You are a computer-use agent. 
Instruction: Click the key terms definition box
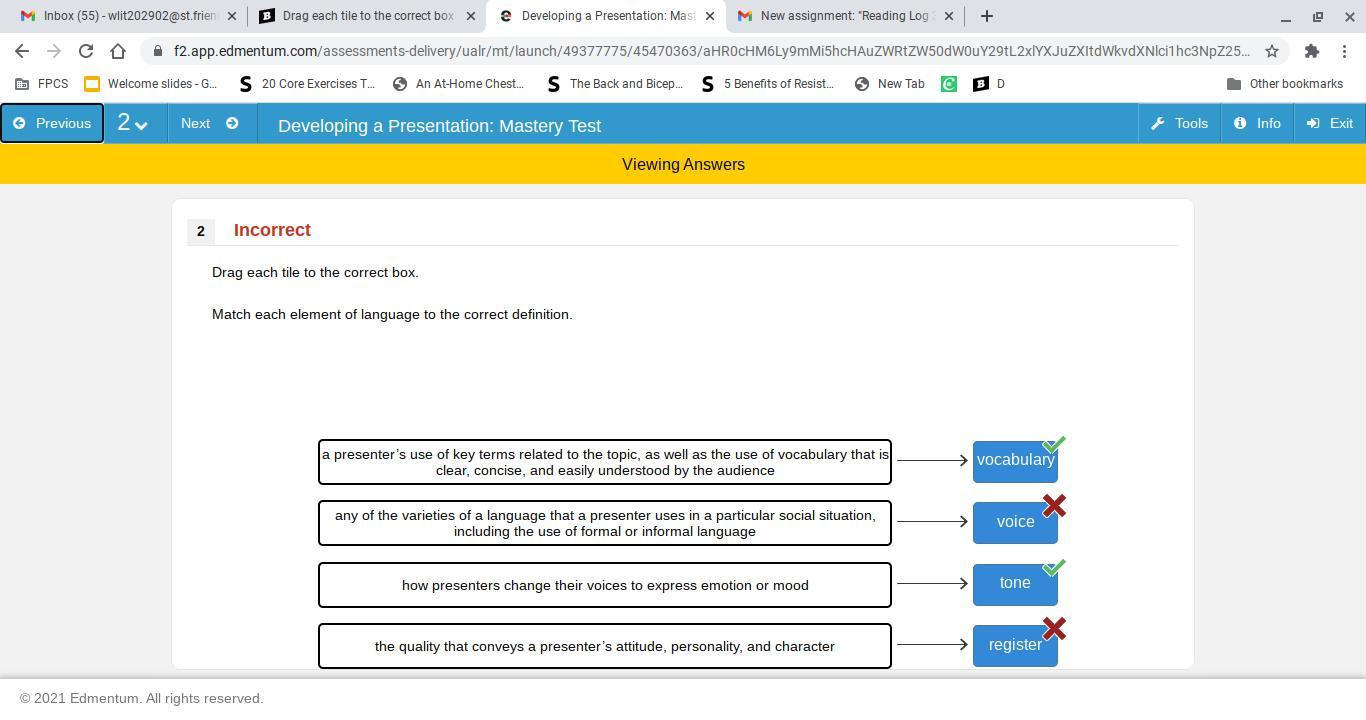tap(605, 462)
